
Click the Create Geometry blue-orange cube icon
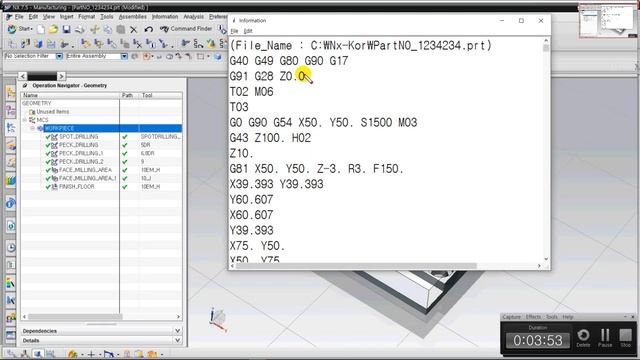point(38,44)
